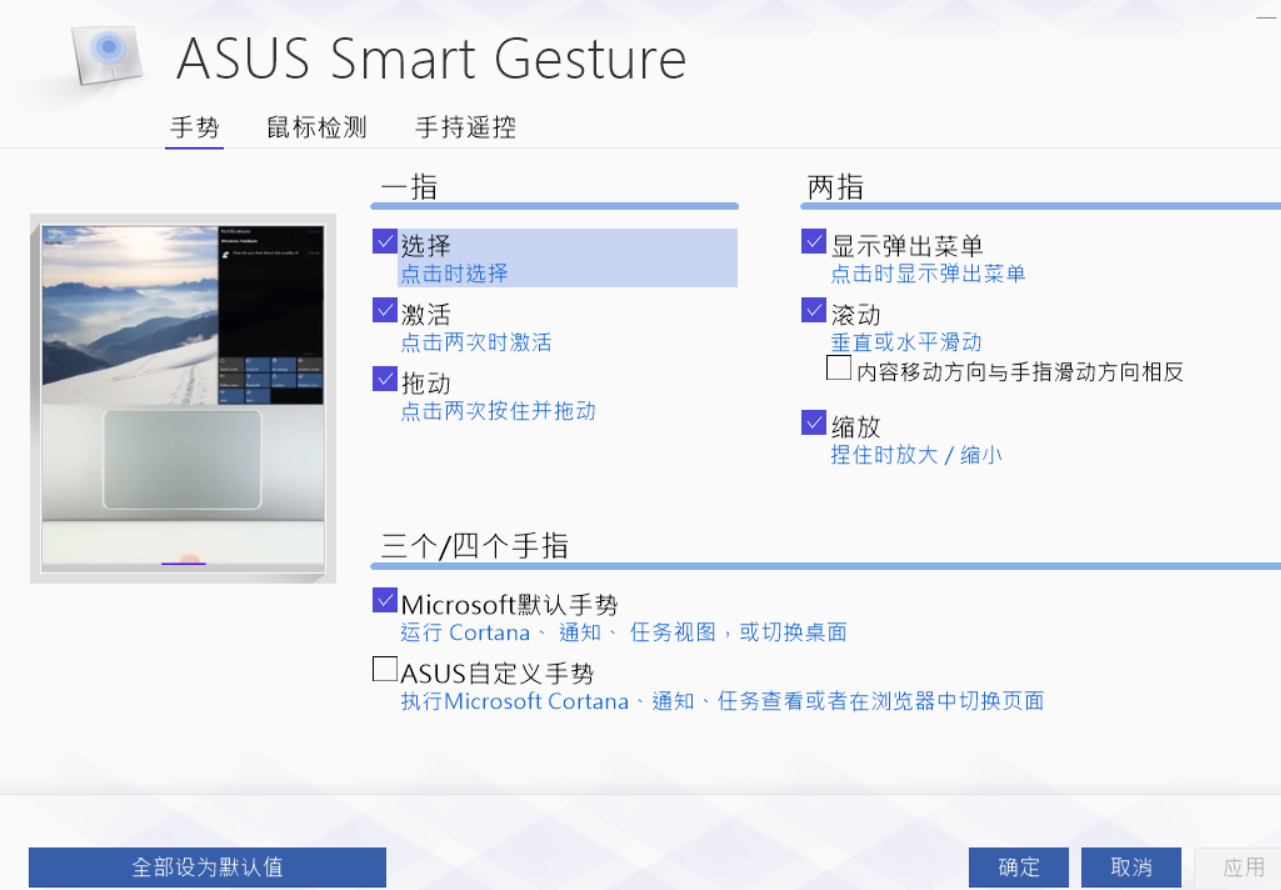This screenshot has height=890, width=1281.
Task: Click the 全部设为默认值 button
Action: [x=207, y=867]
